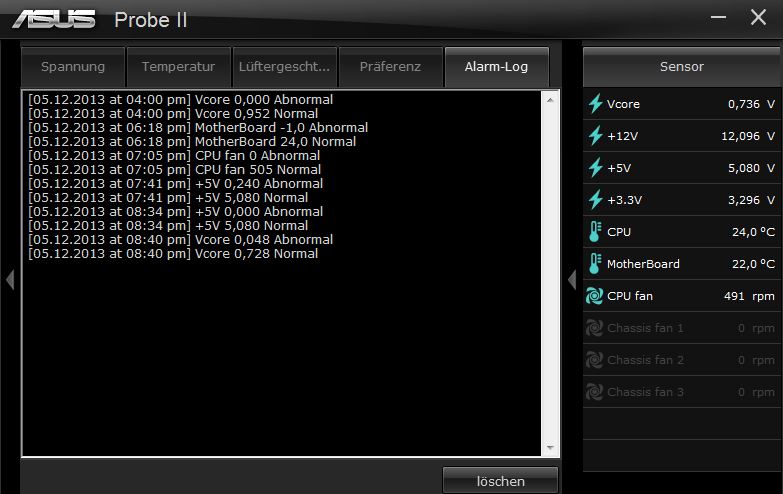This screenshot has height=494, width=783.
Task: Click the Chassis fan 2 icon
Action: [594, 360]
